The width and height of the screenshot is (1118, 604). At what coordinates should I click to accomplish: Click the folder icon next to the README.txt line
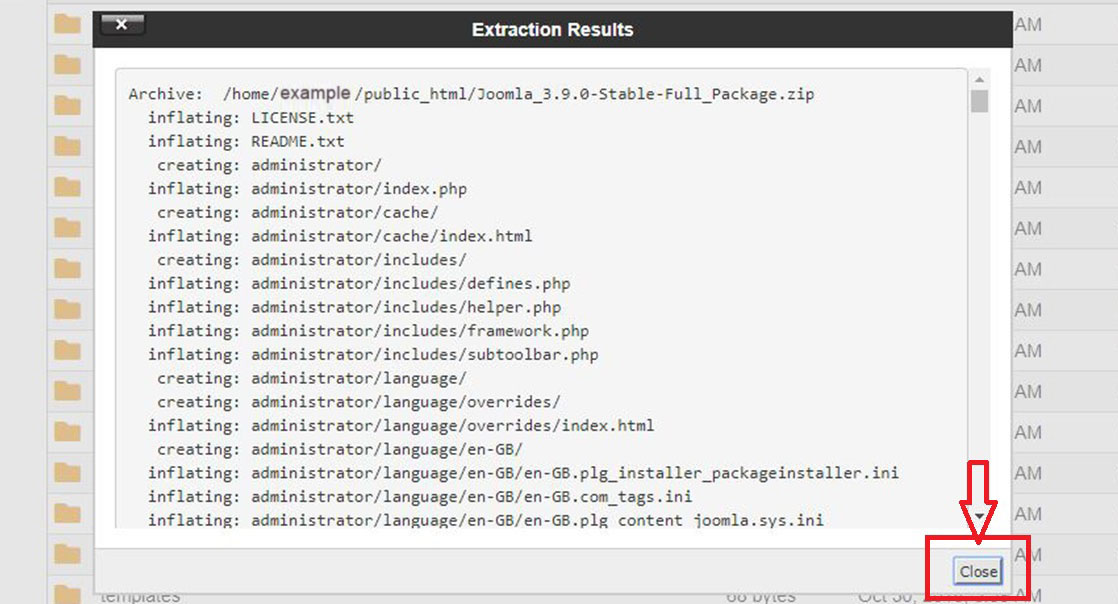[x=67, y=146]
